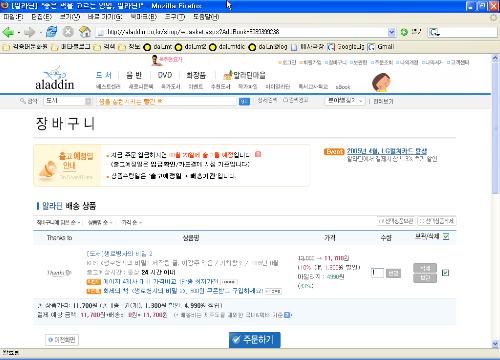The width and height of the screenshot is (500, 360).
Task: Open the 편집(E) menu
Action: 41,17
